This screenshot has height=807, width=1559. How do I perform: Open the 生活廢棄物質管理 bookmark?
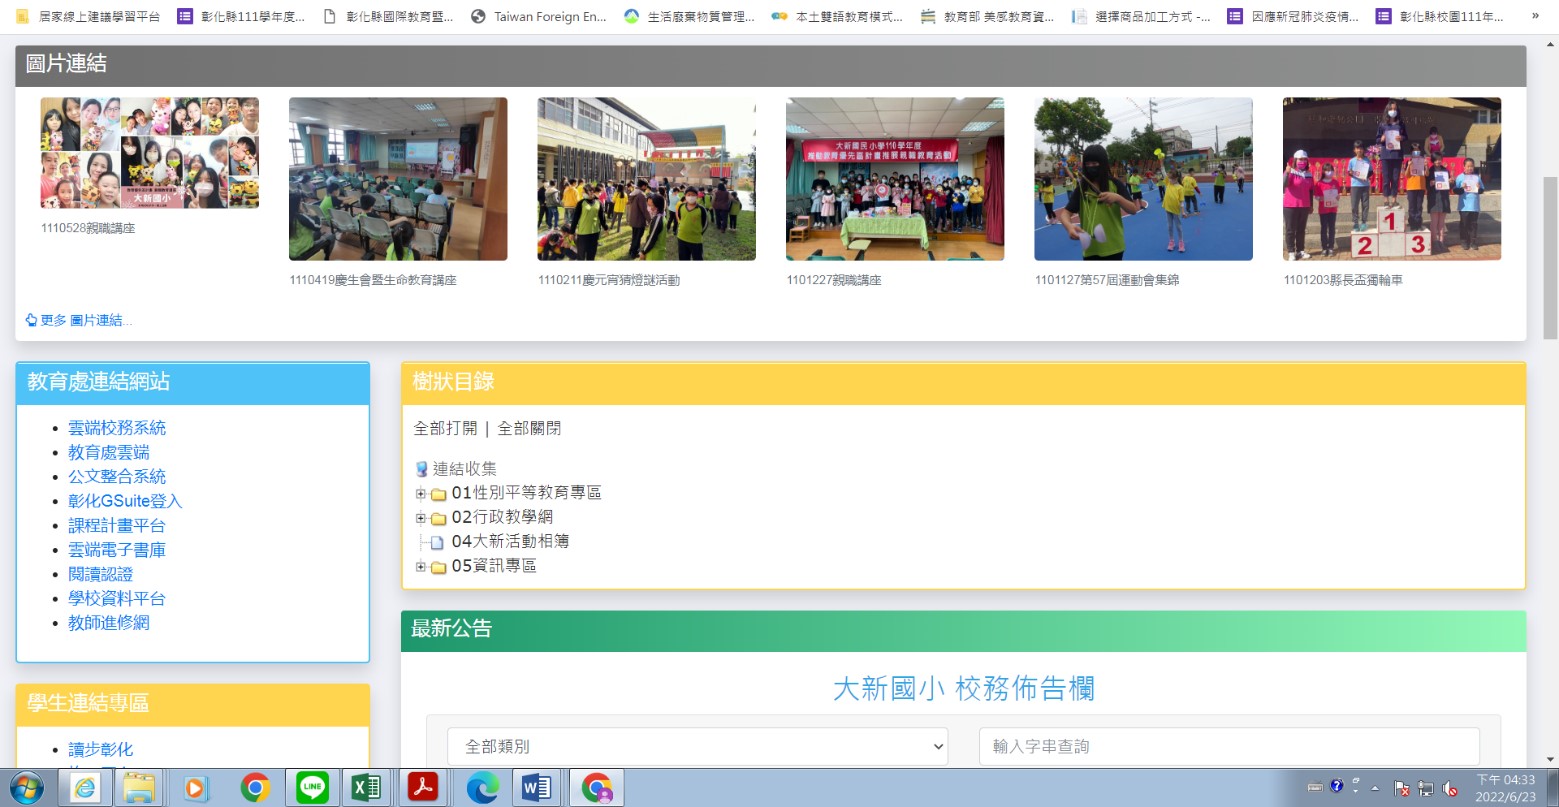tap(688, 16)
